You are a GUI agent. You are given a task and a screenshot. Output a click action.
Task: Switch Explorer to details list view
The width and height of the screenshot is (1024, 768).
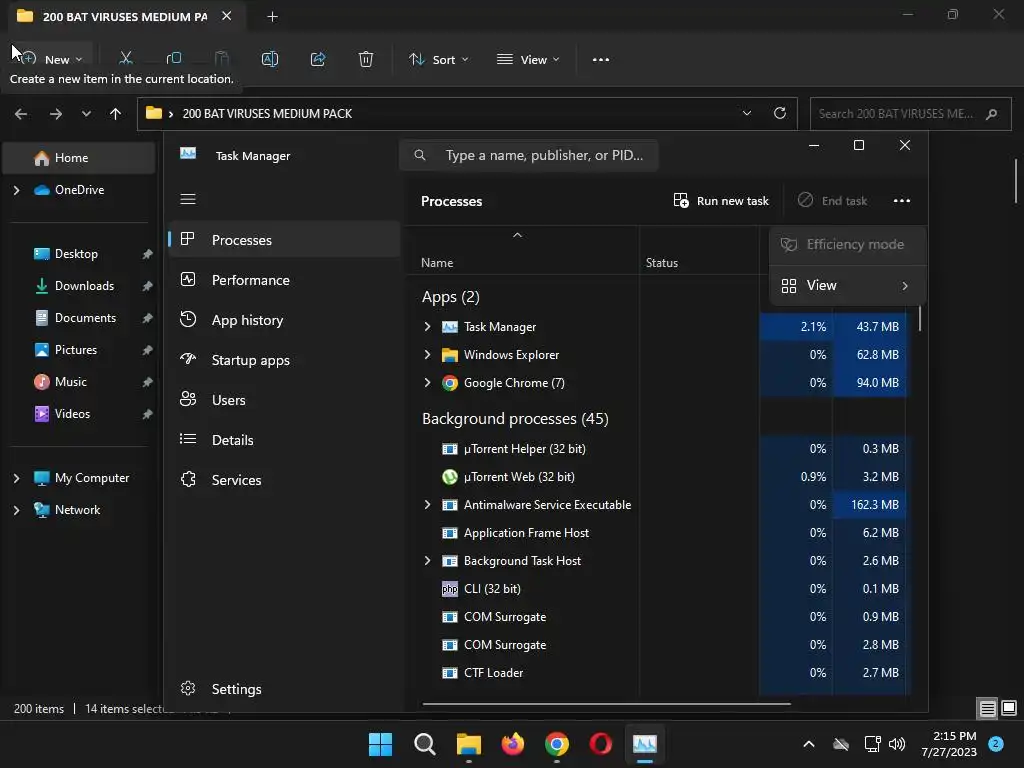tap(987, 708)
